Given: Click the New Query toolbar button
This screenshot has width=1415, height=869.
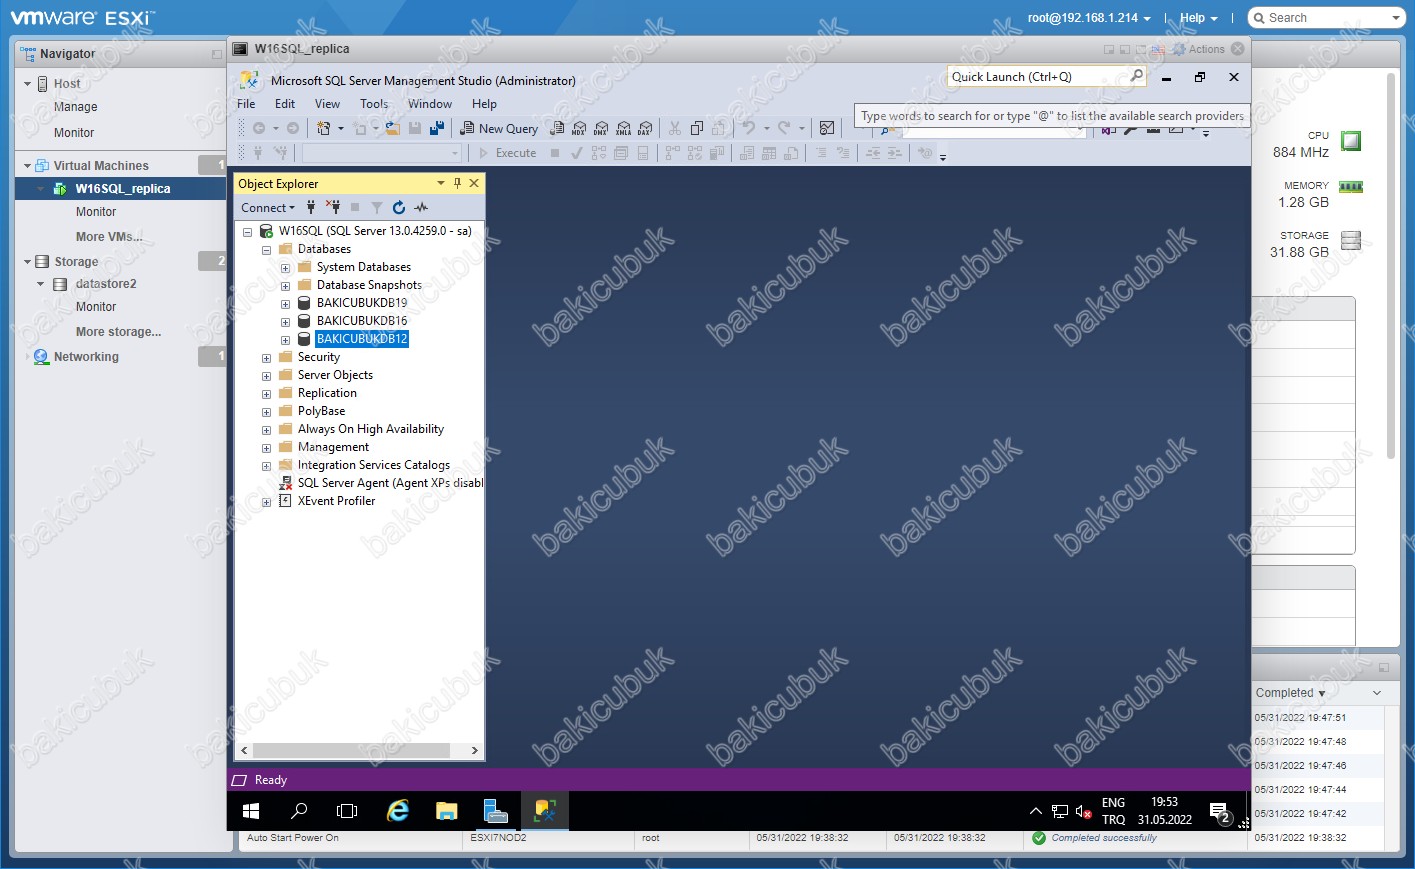Looking at the screenshot, I should pyautogui.click(x=499, y=128).
